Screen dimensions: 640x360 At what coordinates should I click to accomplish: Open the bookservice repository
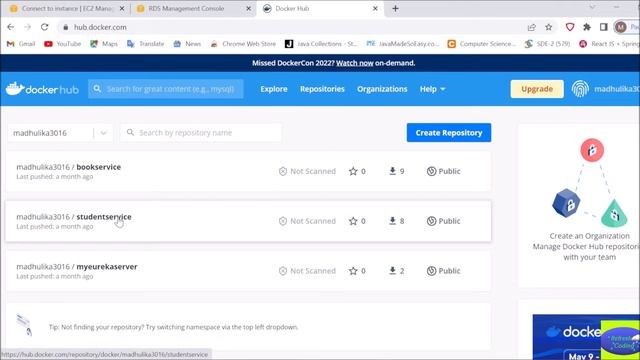pyautogui.click(x=98, y=167)
